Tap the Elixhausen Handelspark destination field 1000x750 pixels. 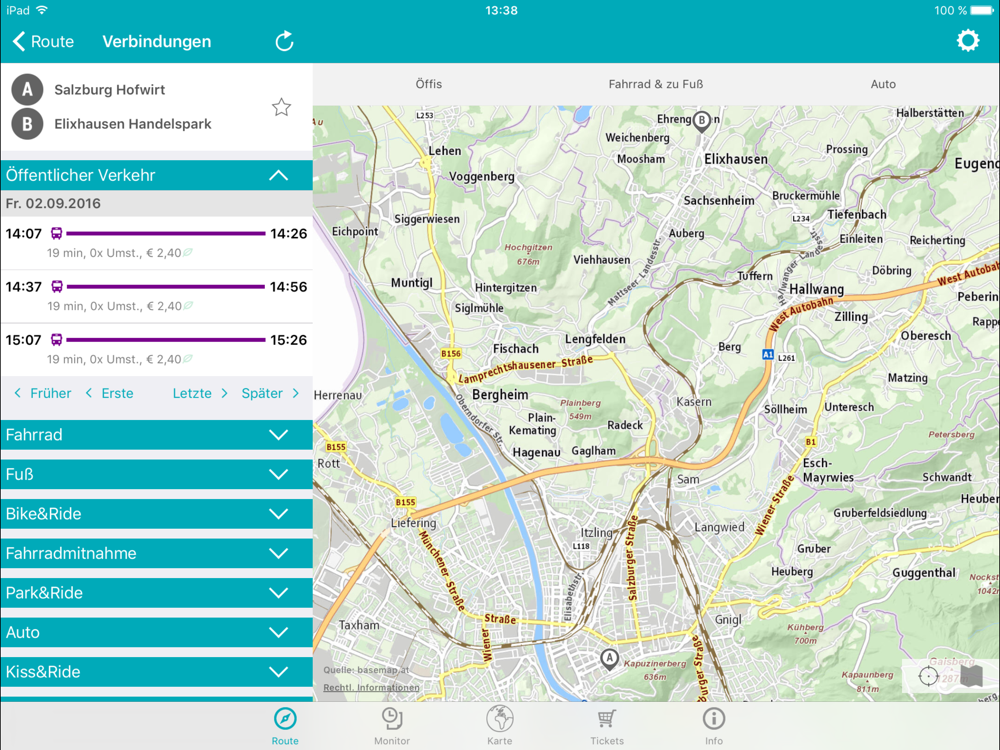(133, 124)
